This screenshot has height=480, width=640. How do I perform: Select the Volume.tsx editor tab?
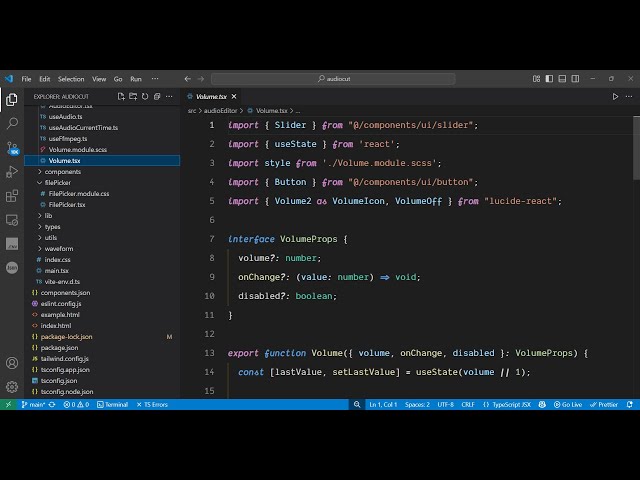click(x=211, y=97)
